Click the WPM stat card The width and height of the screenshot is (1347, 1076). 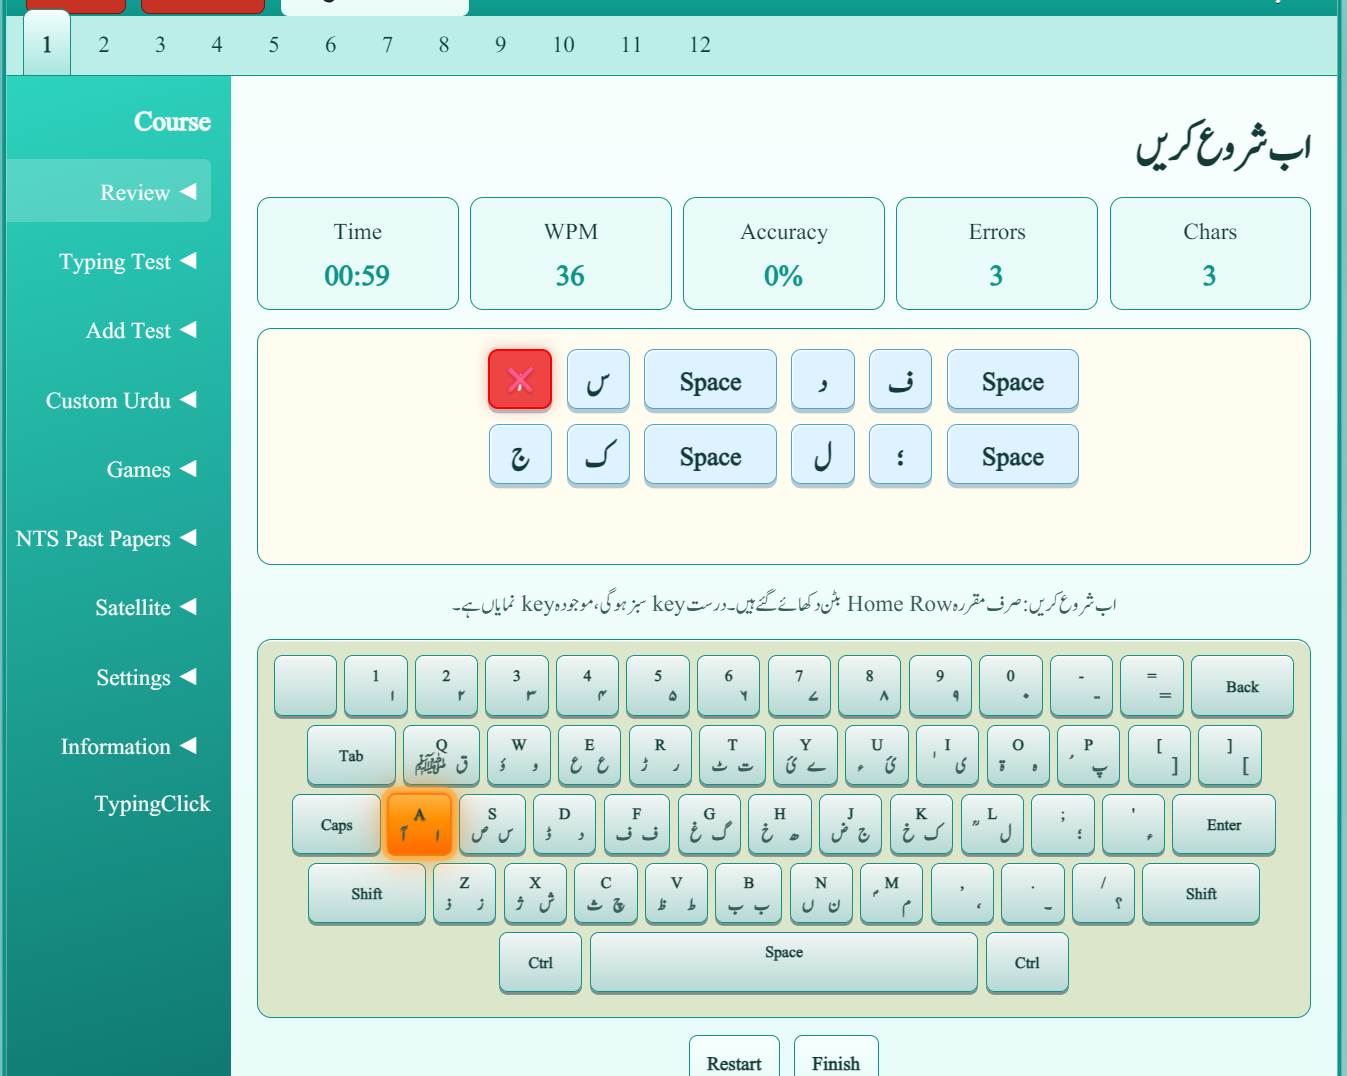pos(571,253)
